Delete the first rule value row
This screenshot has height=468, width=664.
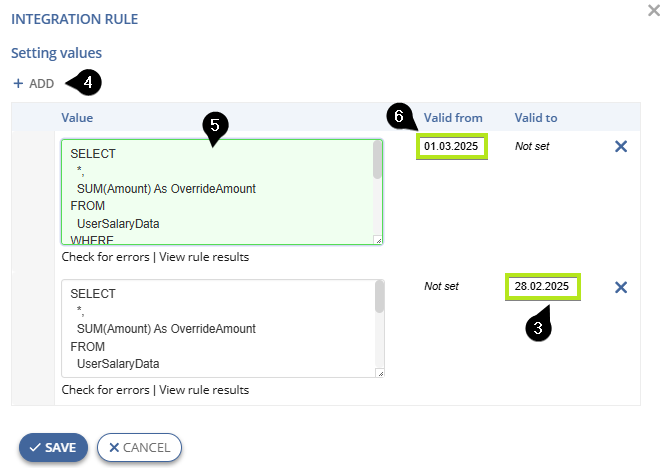click(x=621, y=147)
